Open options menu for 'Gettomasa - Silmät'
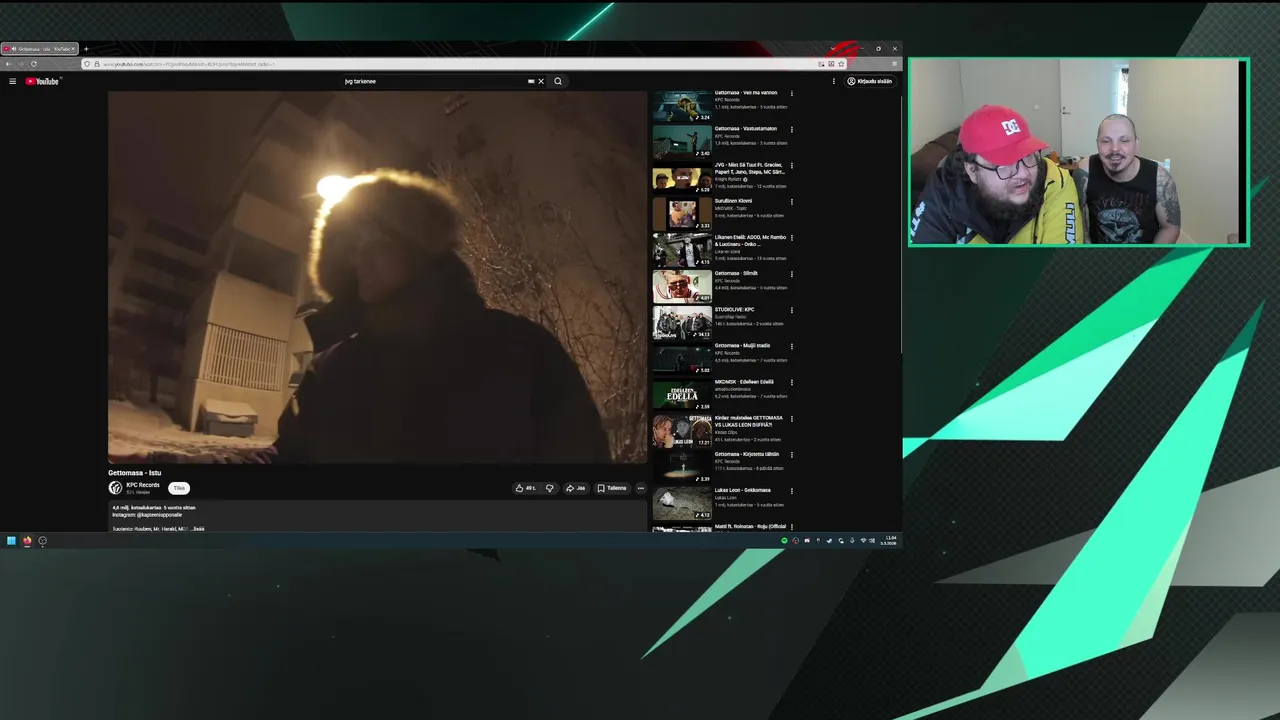 [792, 274]
